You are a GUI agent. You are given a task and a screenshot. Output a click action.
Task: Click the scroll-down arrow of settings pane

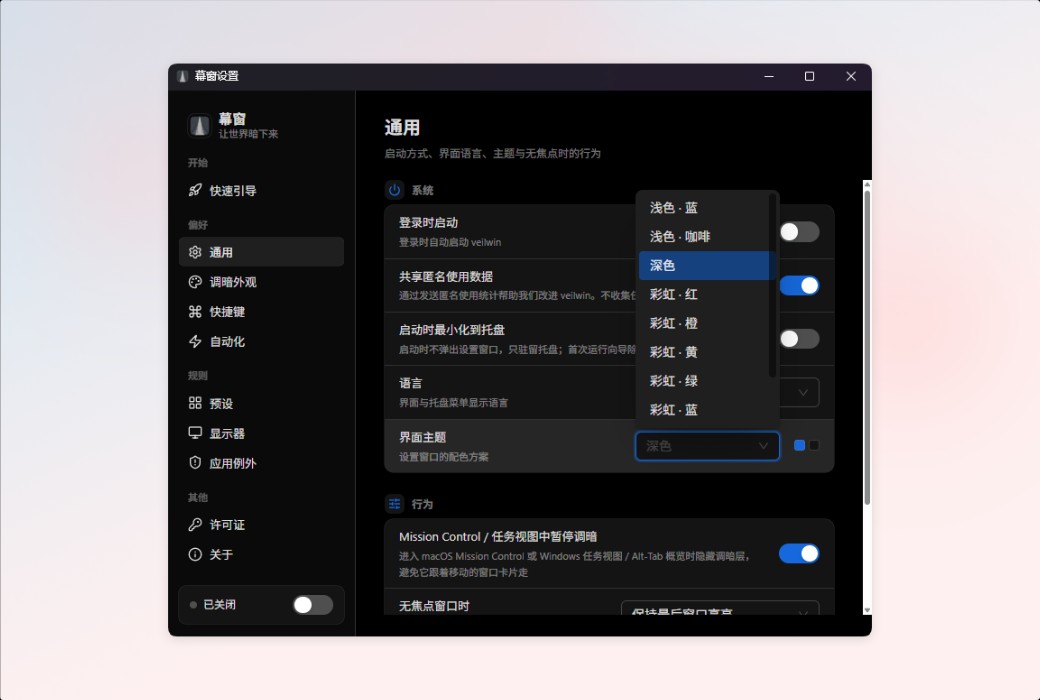tap(867, 610)
